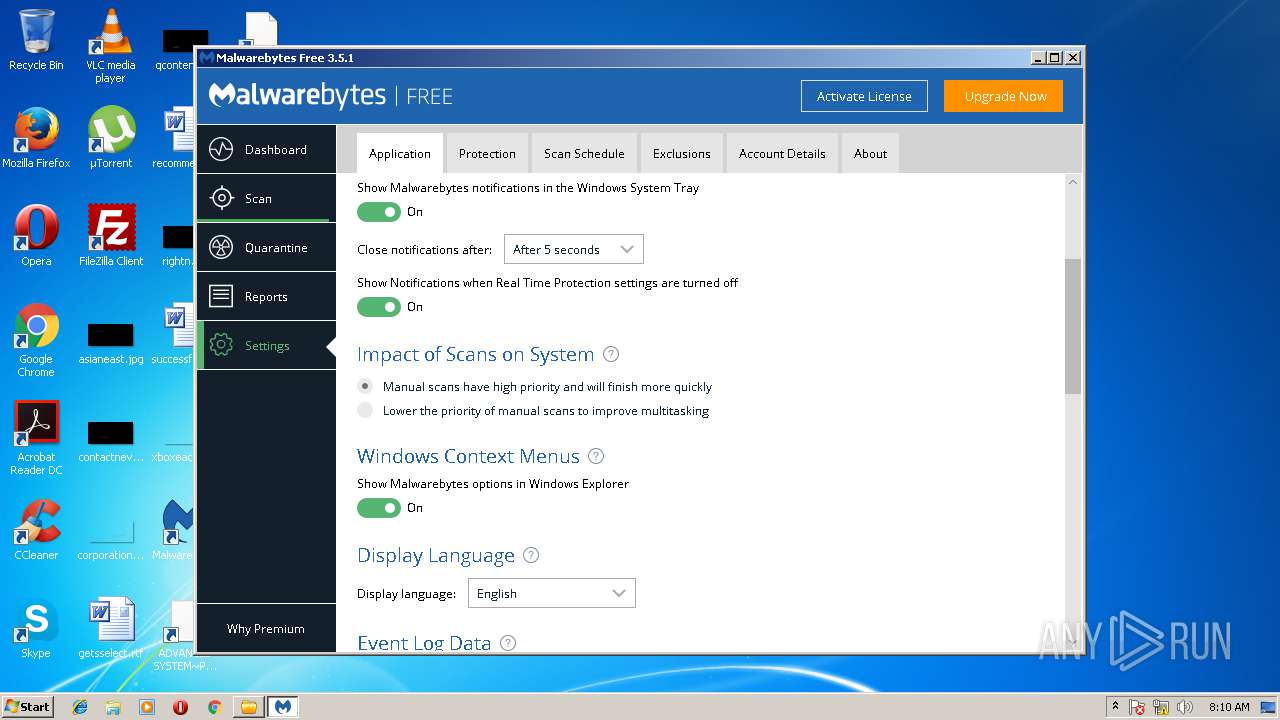
Task: Open help icon for Windows Context Menus
Action: tap(596, 456)
